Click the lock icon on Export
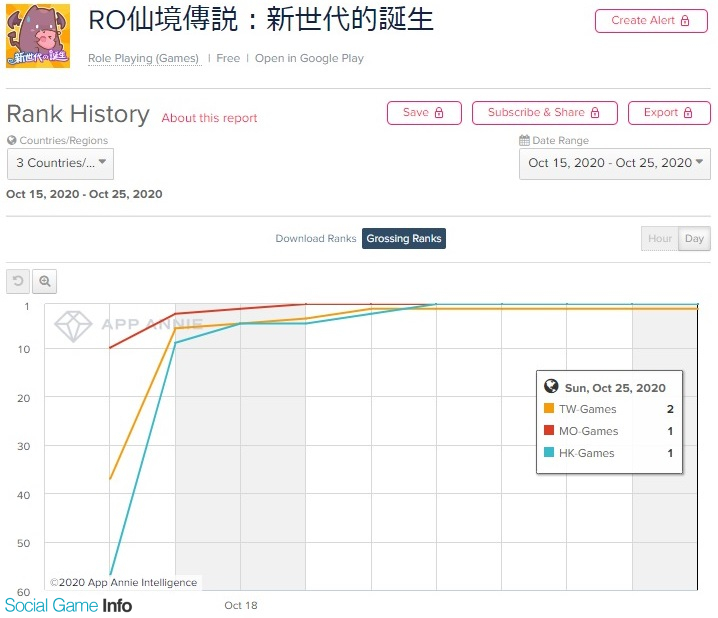Viewport: 718px width, 618px height. click(x=688, y=113)
